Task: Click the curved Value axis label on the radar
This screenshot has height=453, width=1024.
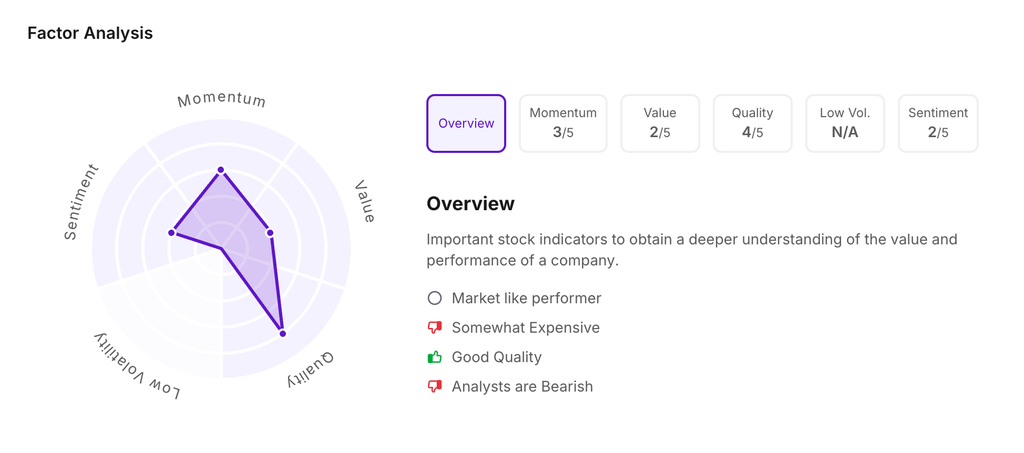Action: click(365, 202)
